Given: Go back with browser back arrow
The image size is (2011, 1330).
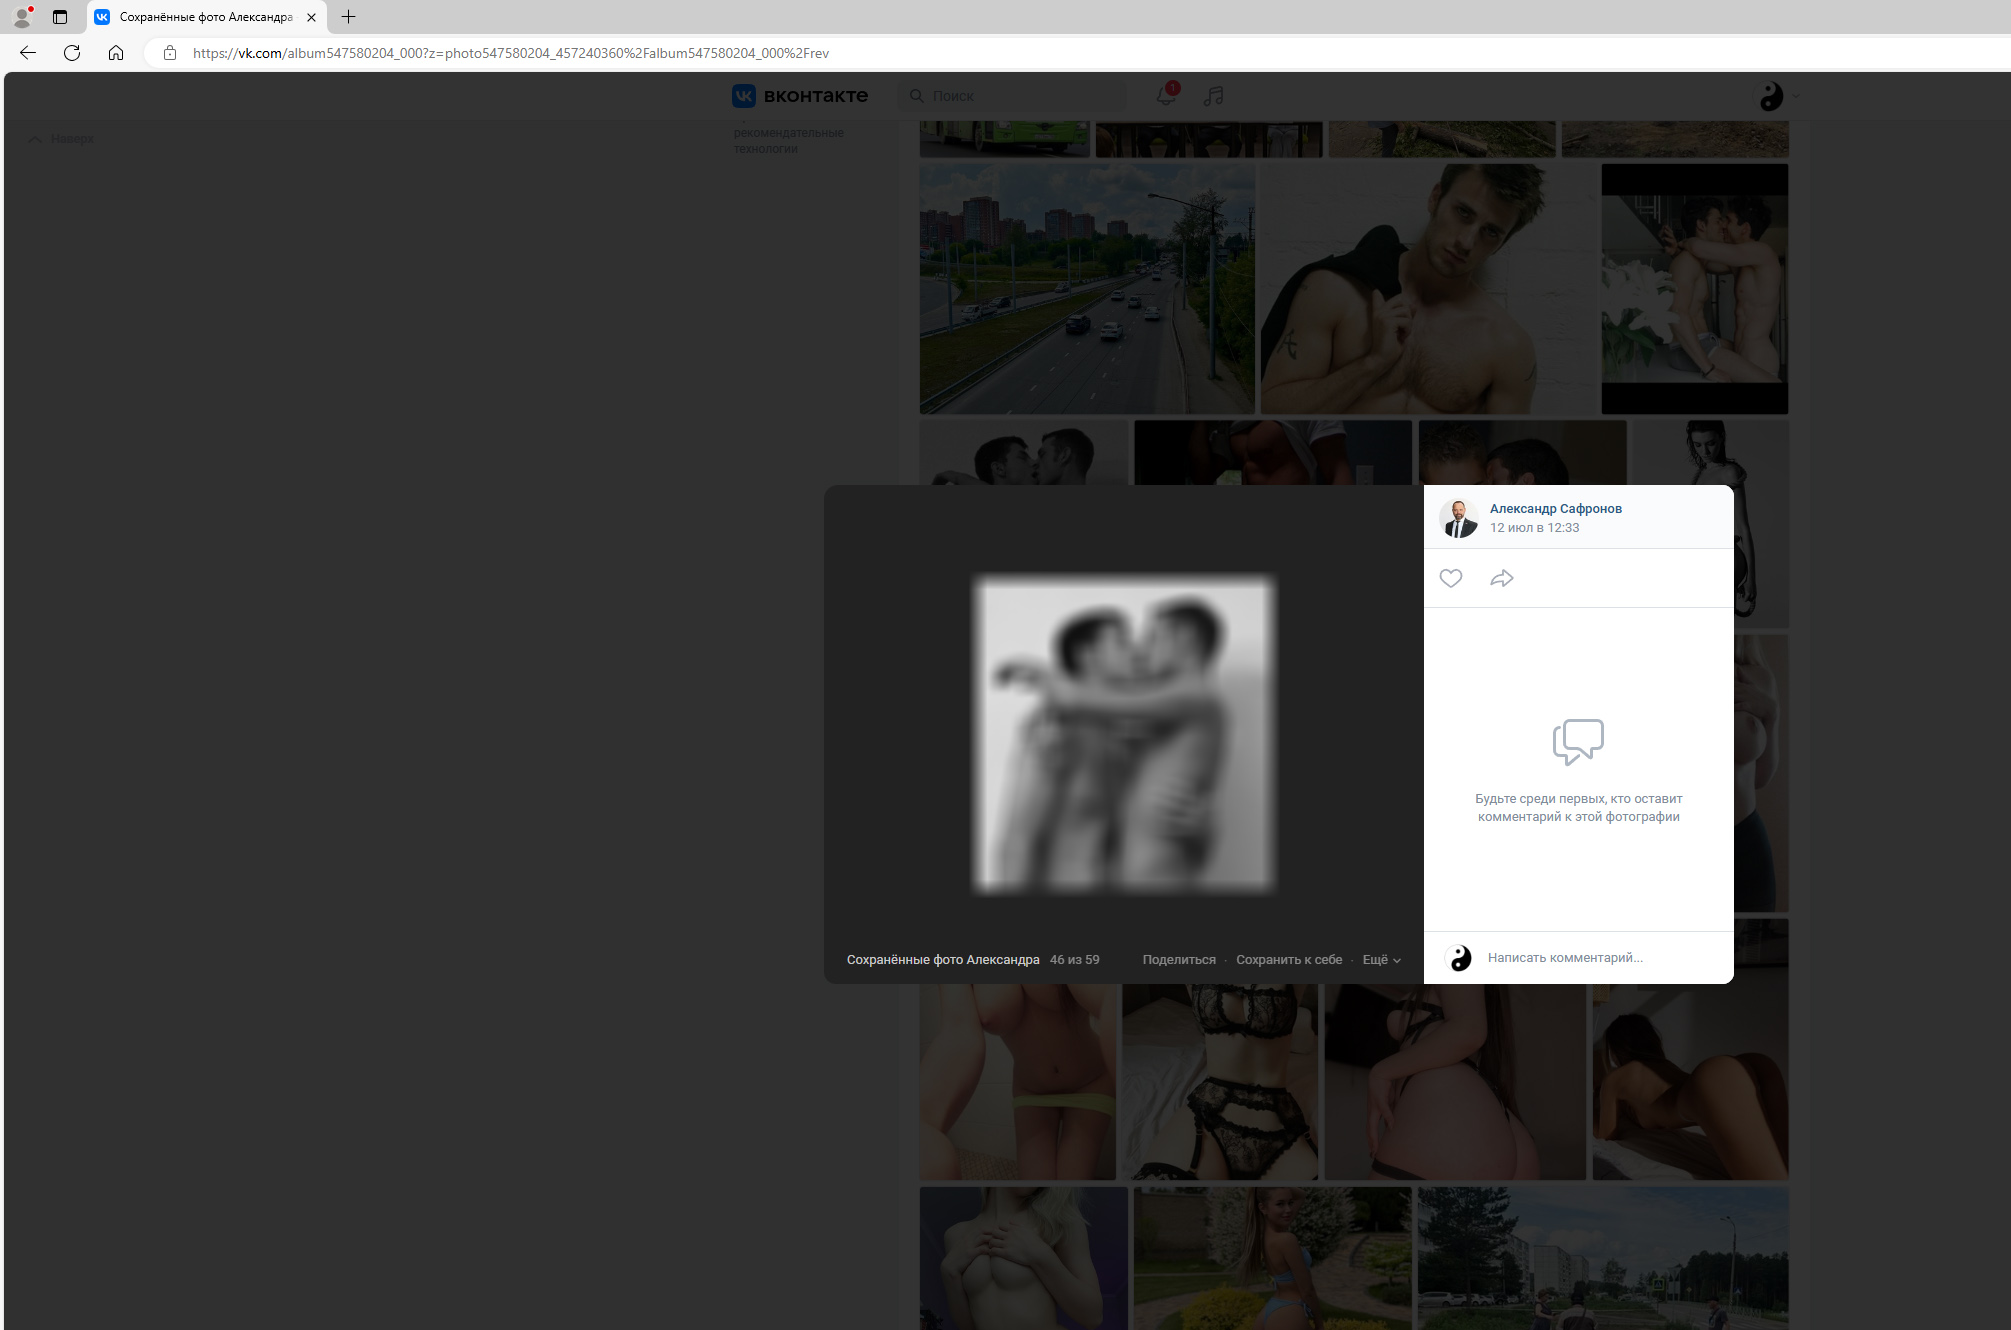Looking at the screenshot, I should tap(28, 53).
